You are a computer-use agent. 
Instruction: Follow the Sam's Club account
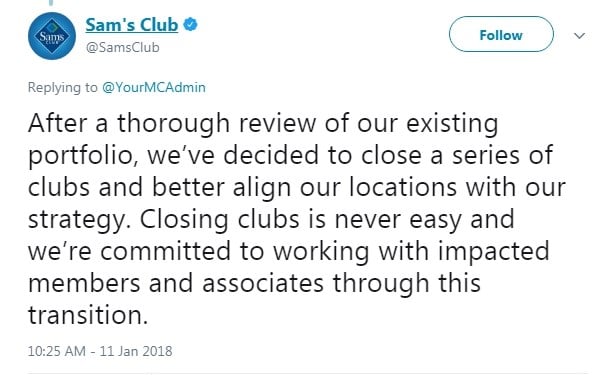(x=501, y=35)
